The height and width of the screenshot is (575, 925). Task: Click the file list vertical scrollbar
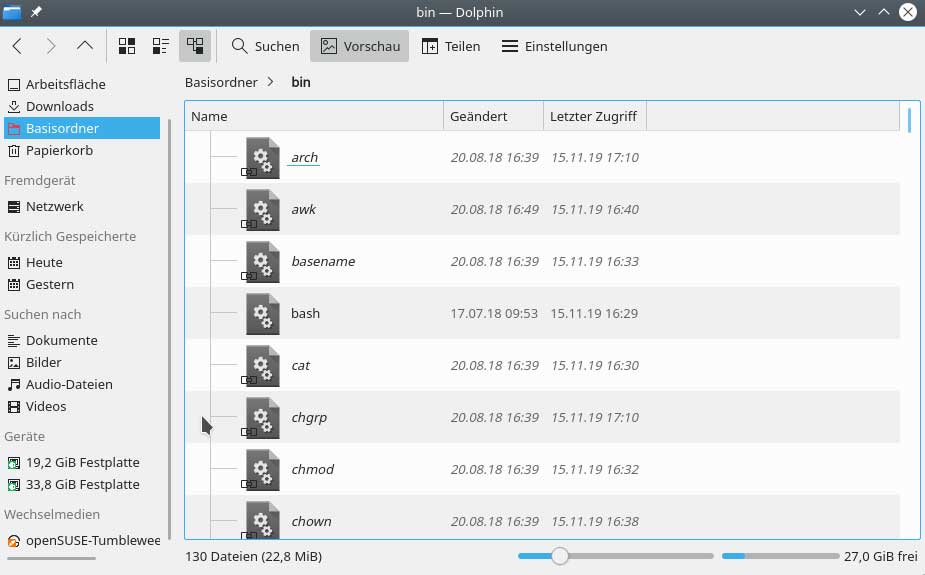click(910, 121)
